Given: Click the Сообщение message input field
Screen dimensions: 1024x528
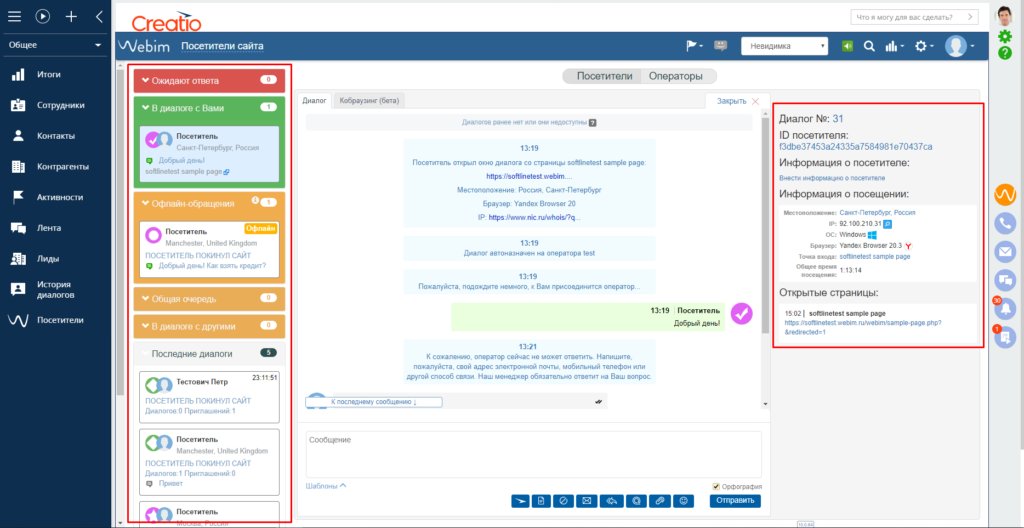Looking at the screenshot, I should pos(532,453).
